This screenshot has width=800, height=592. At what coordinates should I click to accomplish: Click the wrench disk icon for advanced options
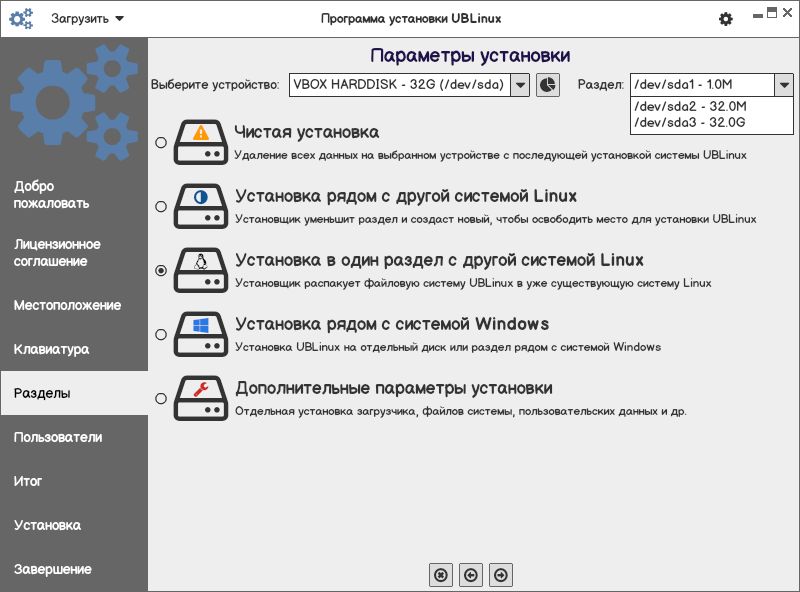tap(201, 398)
